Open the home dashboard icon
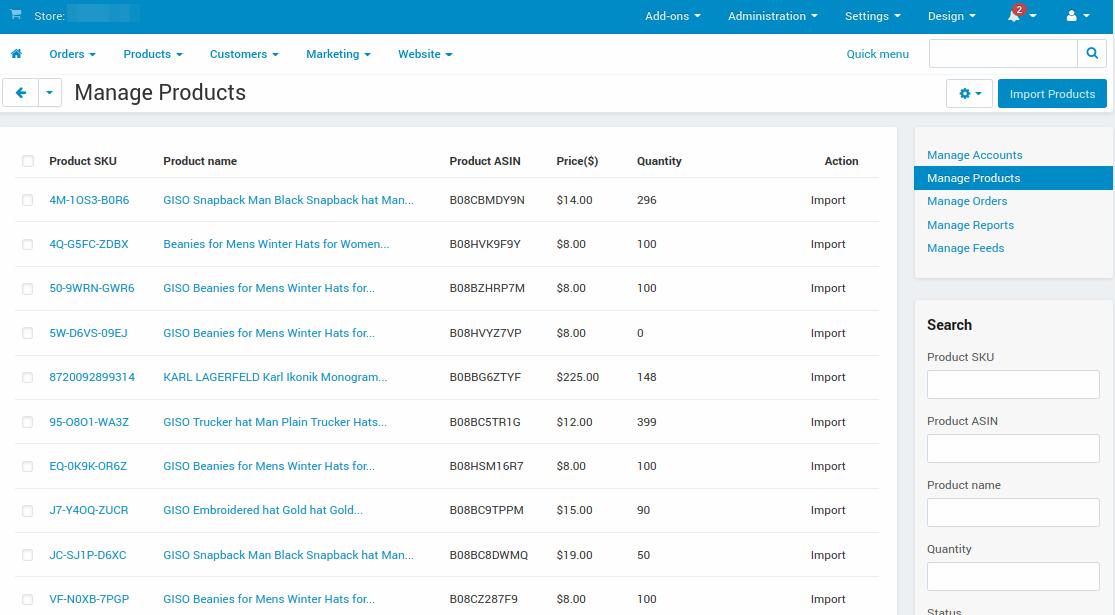The image size is (1115, 615). [15, 54]
